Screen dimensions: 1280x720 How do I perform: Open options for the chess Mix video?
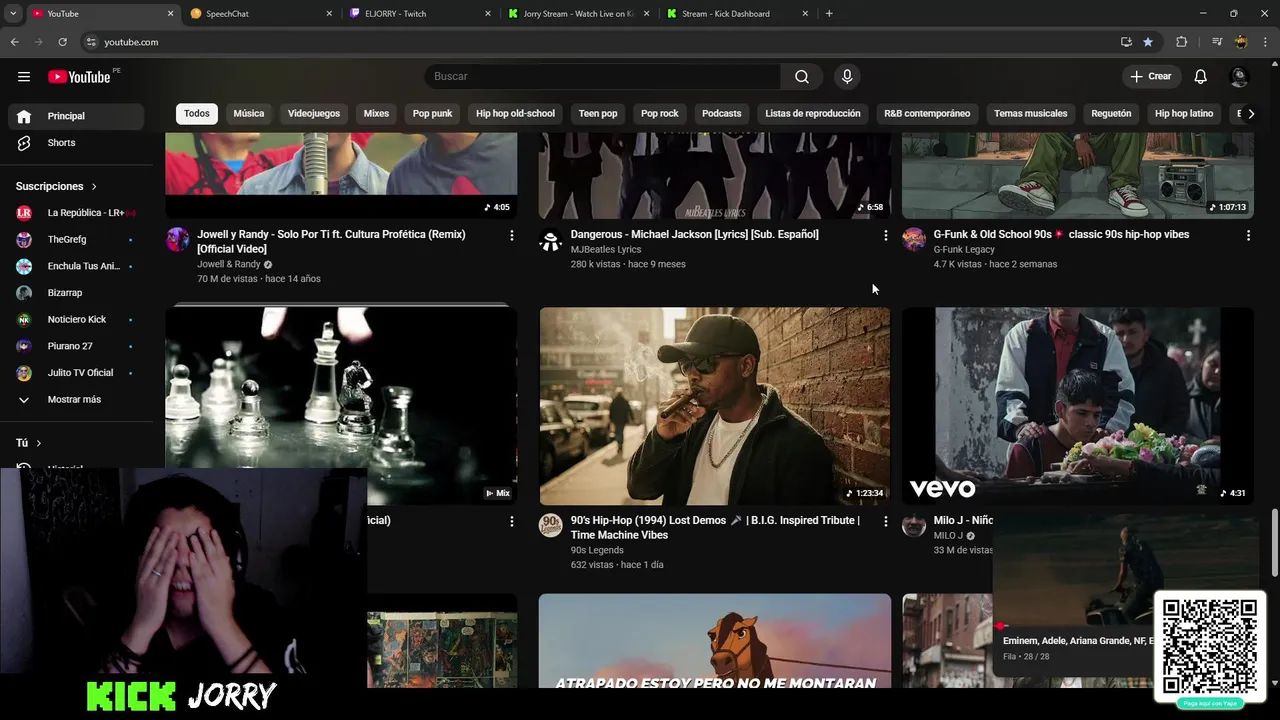pyautogui.click(x=512, y=522)
